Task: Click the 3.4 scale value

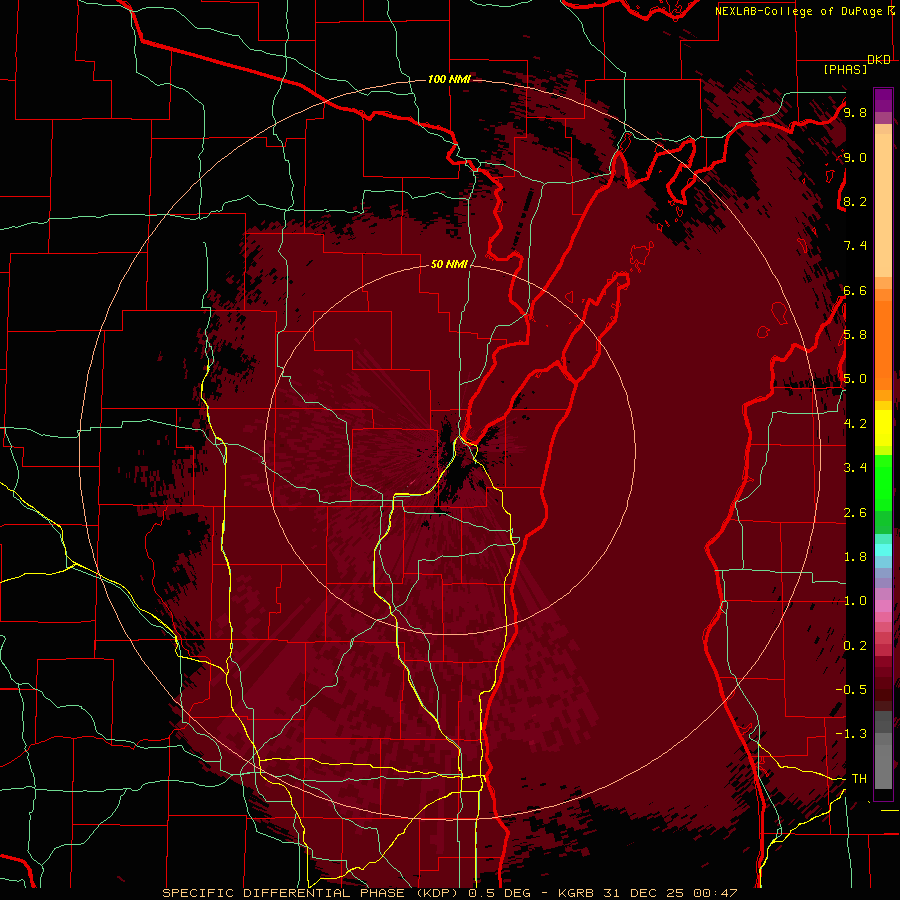Action: 855,468
